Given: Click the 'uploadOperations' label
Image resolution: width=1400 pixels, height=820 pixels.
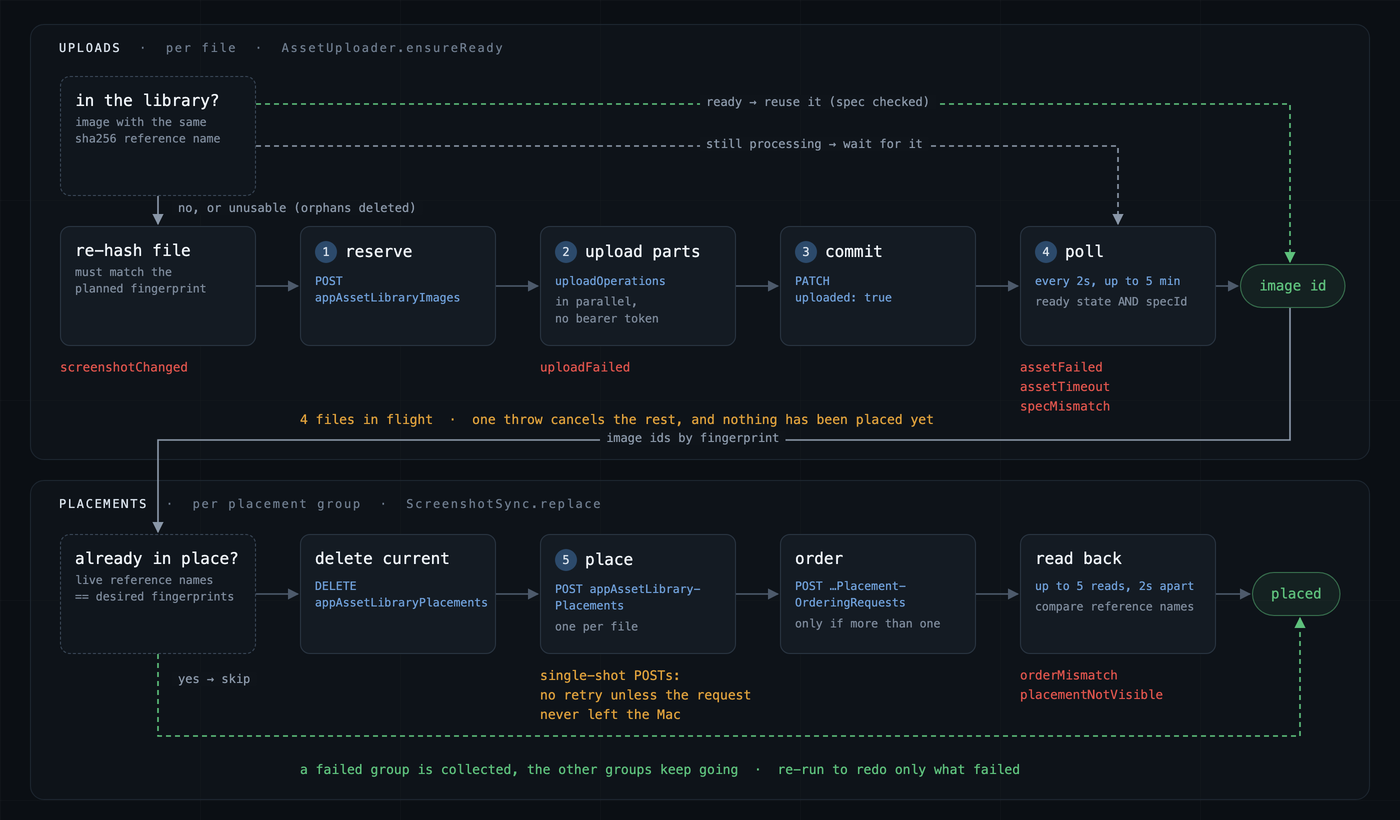Looking at the screenshot, I should [610, 281].
